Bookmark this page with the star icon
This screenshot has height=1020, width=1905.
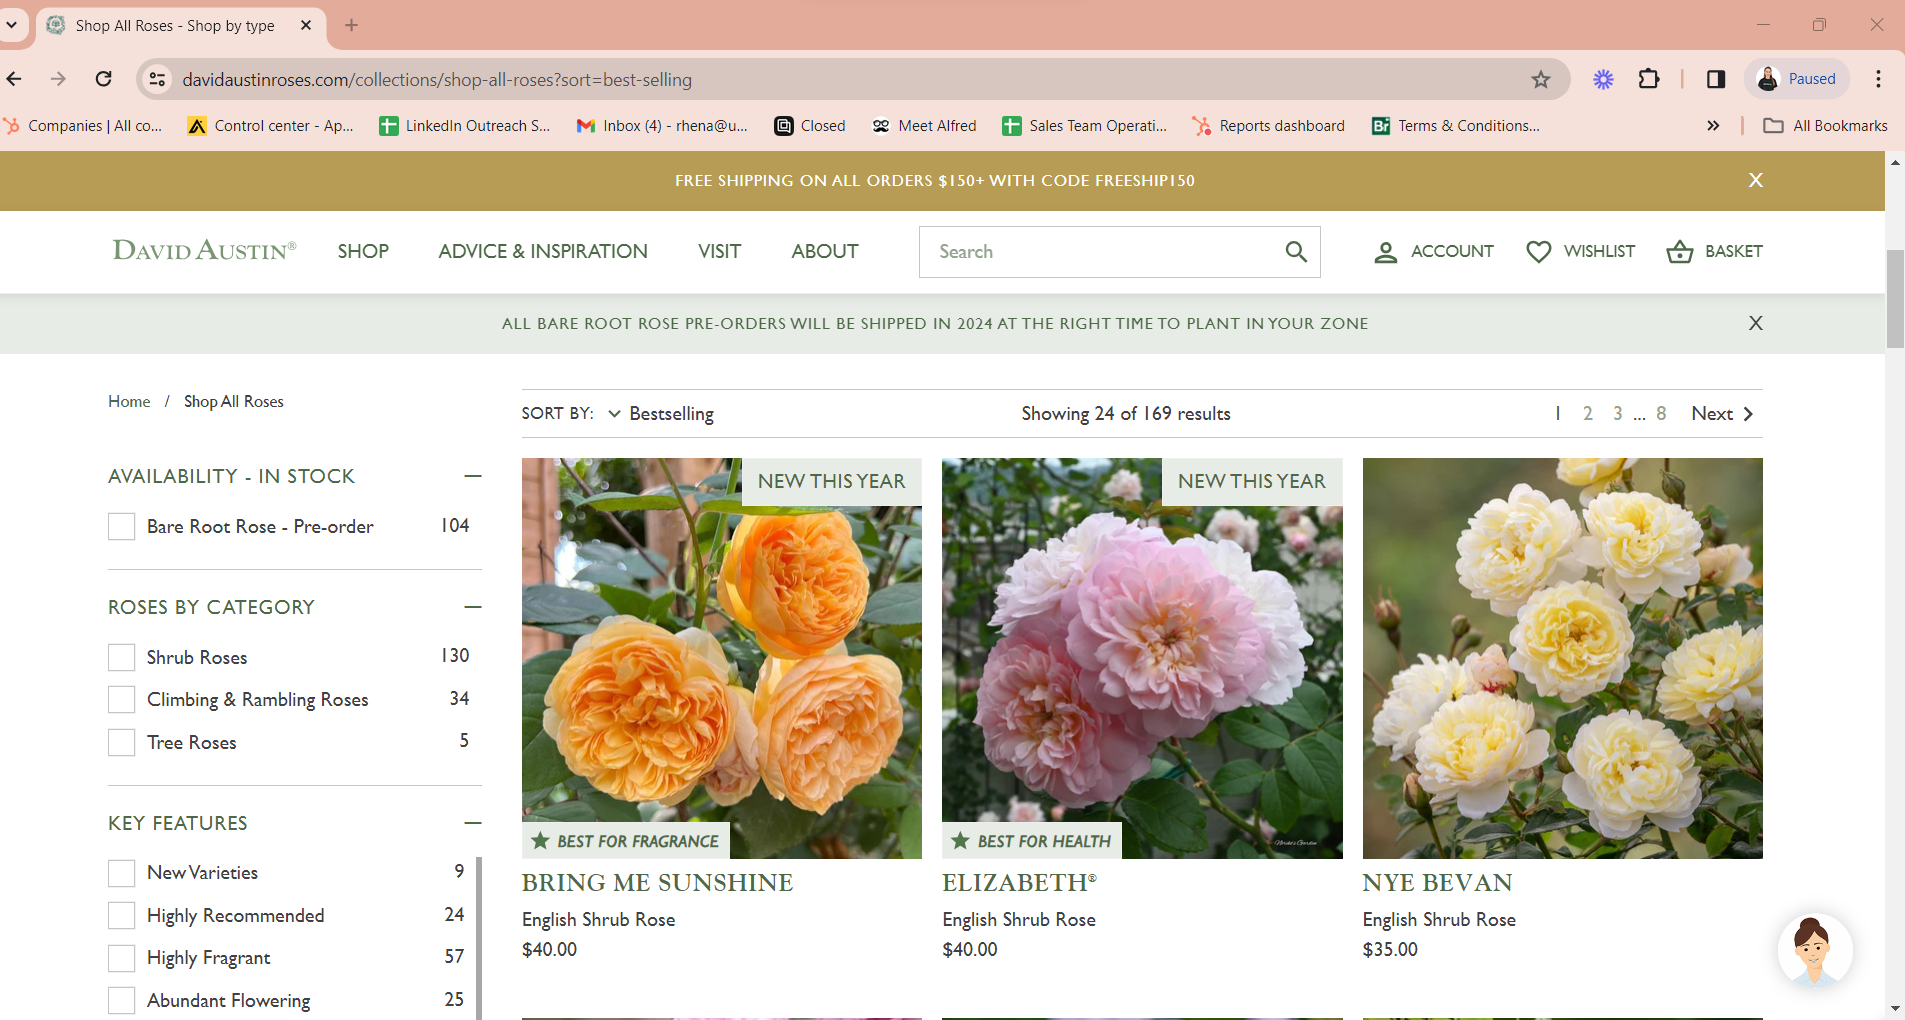[1541, 79]
